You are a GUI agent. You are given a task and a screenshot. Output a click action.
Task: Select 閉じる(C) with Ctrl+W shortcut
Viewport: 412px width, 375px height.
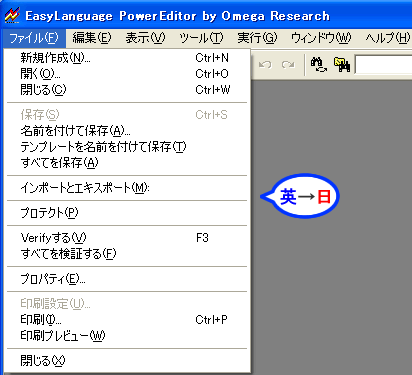pyautogui.click(x=127, y=90)
